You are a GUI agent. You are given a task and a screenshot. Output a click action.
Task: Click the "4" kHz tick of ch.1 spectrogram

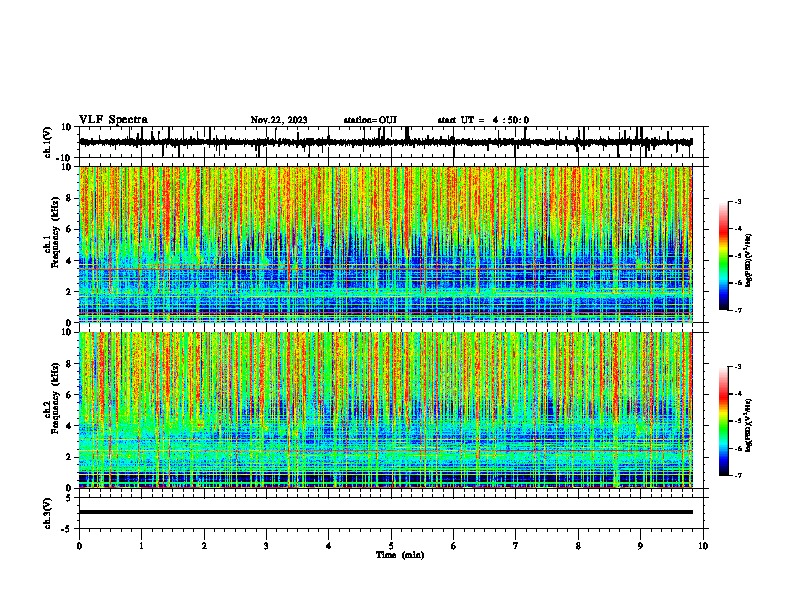69,261
